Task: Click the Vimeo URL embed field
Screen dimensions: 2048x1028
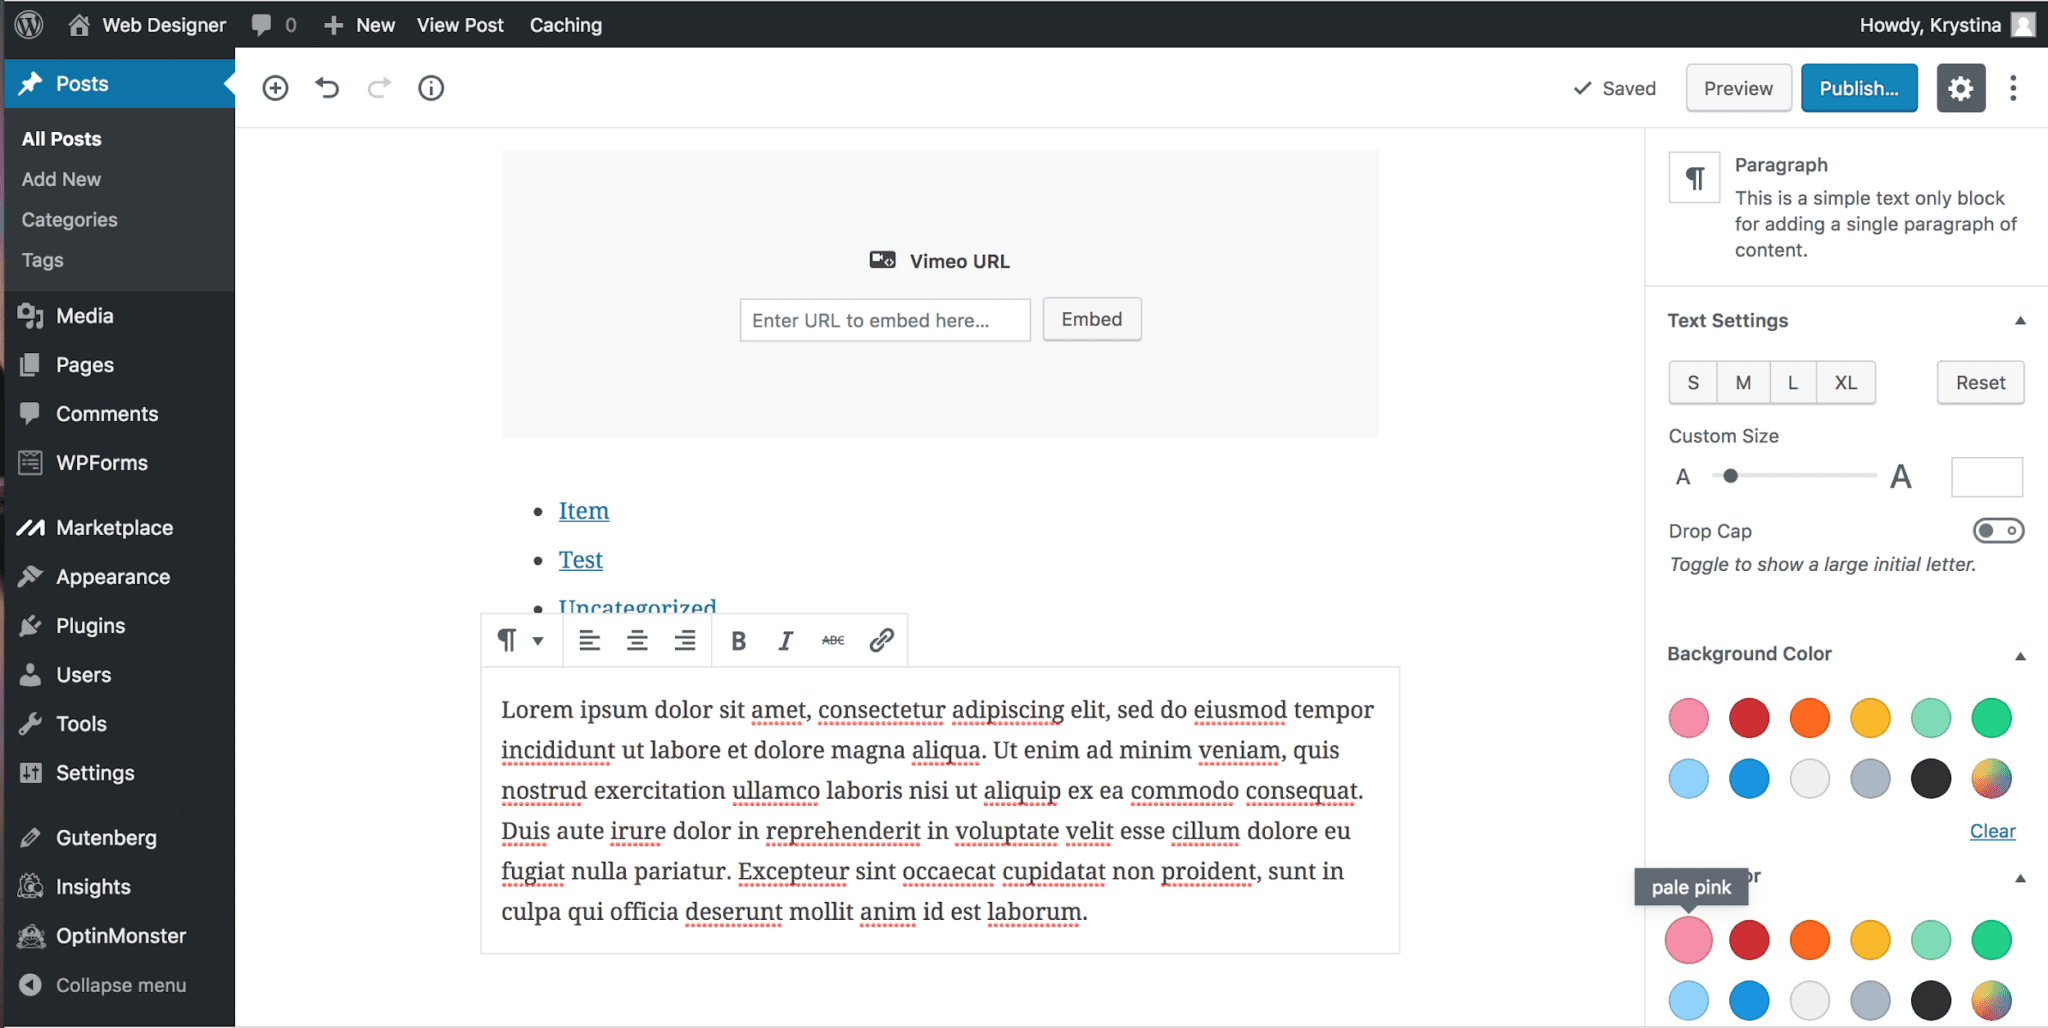Action: click(884, 320)
